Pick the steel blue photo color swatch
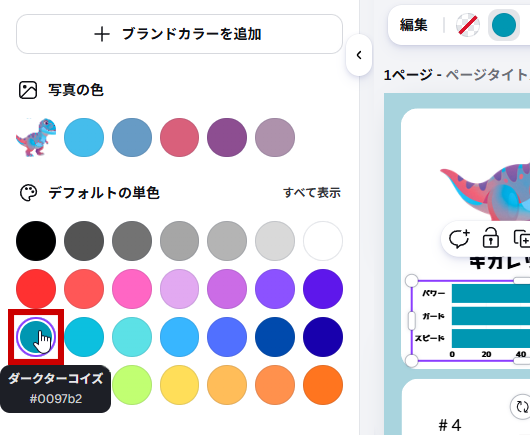530x435 pixels. coord(132,137)
